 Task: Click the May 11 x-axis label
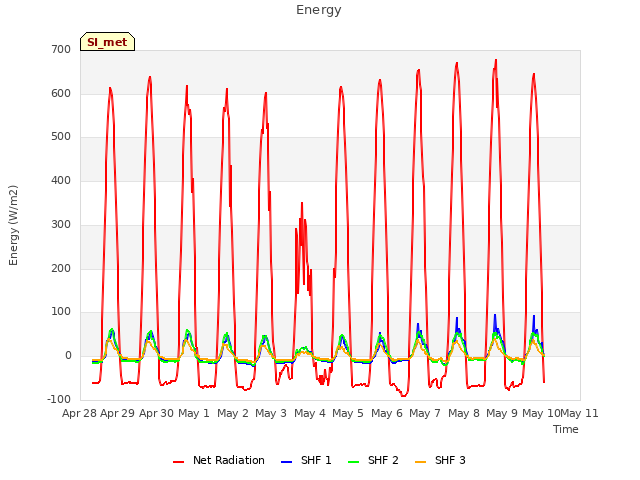580,413
